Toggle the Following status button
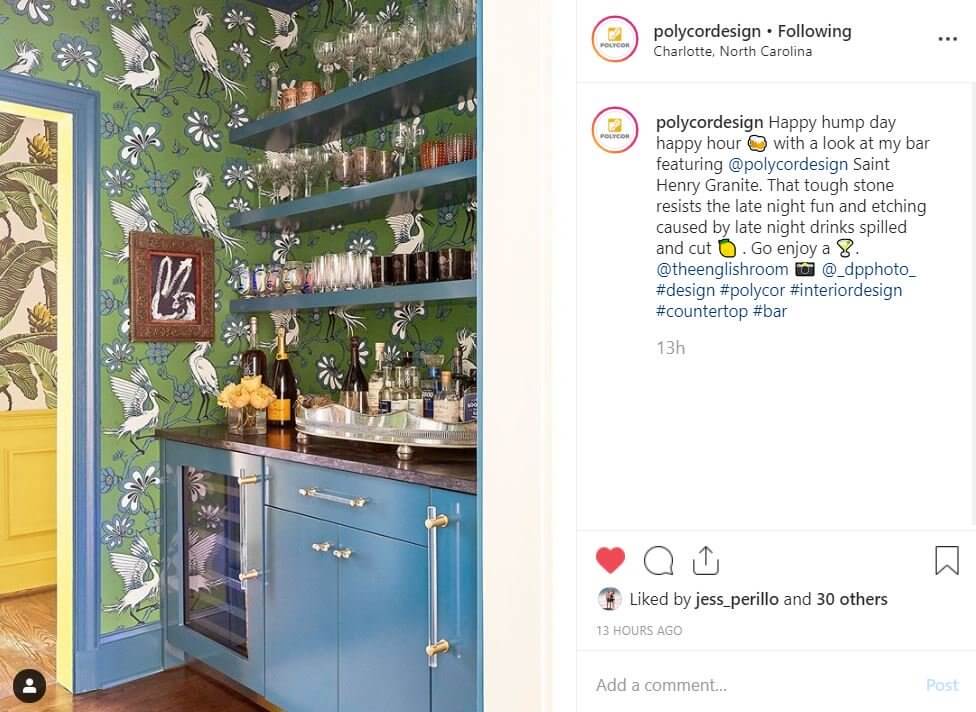The width and height of the screenshot is (976, 712). tap(814, 31)
